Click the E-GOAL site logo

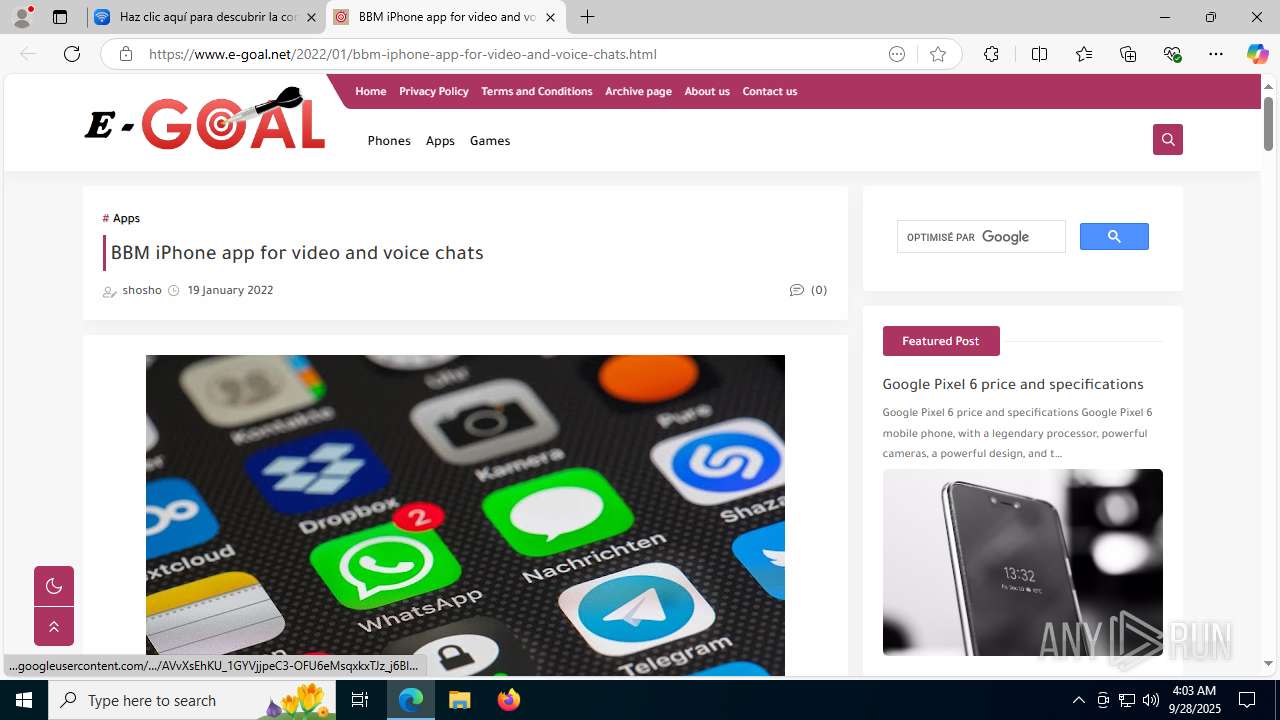(x=205, y=119)
